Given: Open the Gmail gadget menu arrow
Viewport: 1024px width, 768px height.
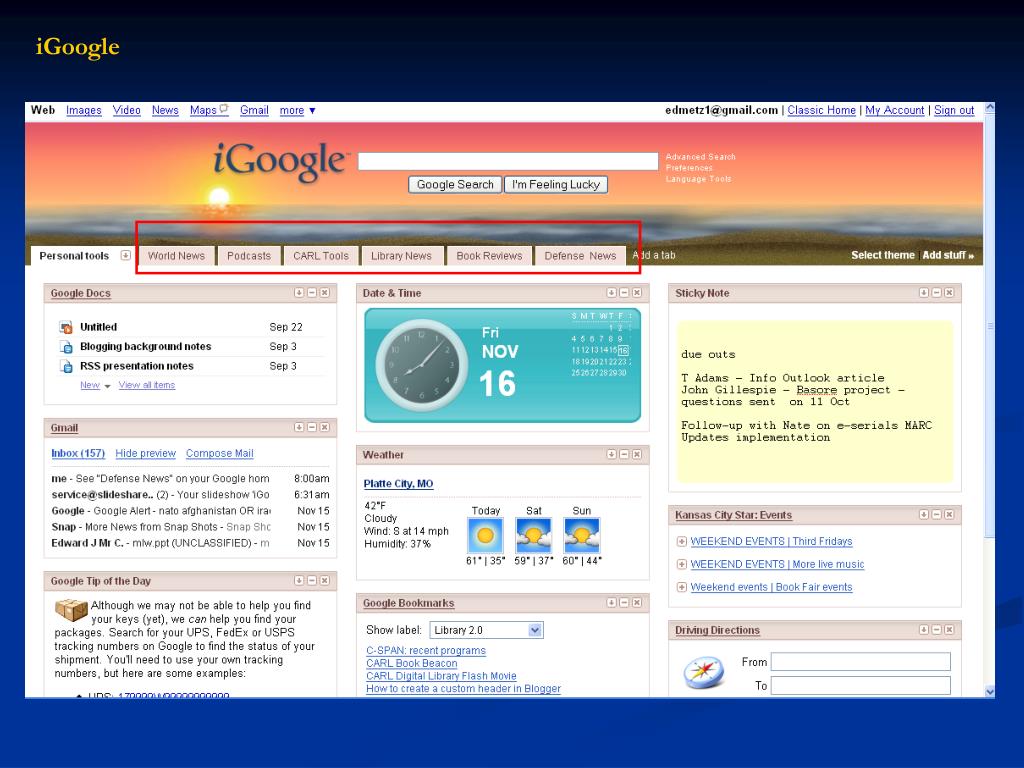Looking at the screenshot, I should (299, 427).
